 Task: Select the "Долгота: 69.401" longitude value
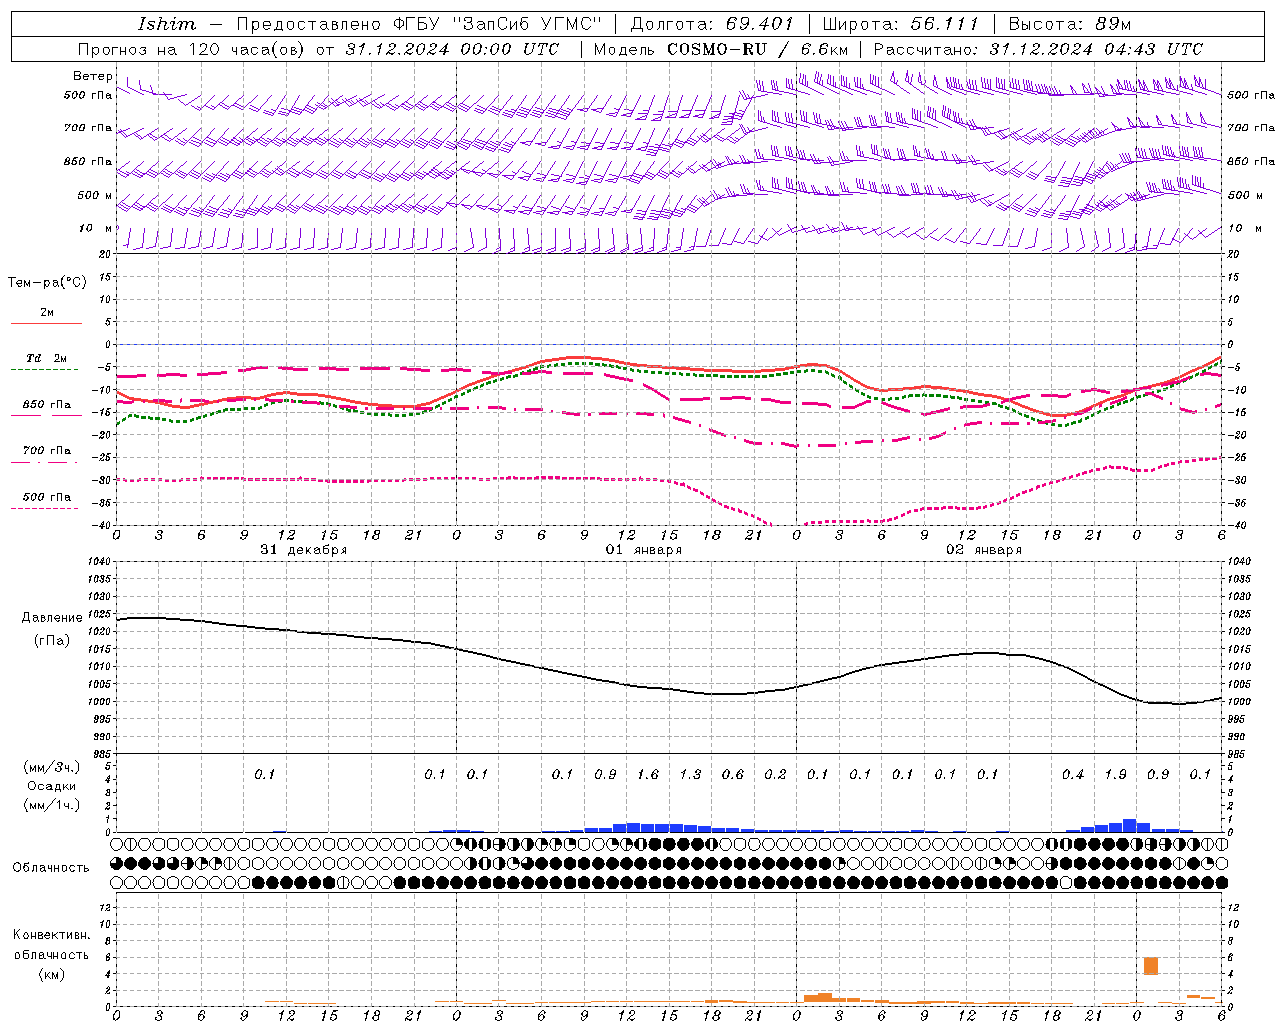(712, 24)
